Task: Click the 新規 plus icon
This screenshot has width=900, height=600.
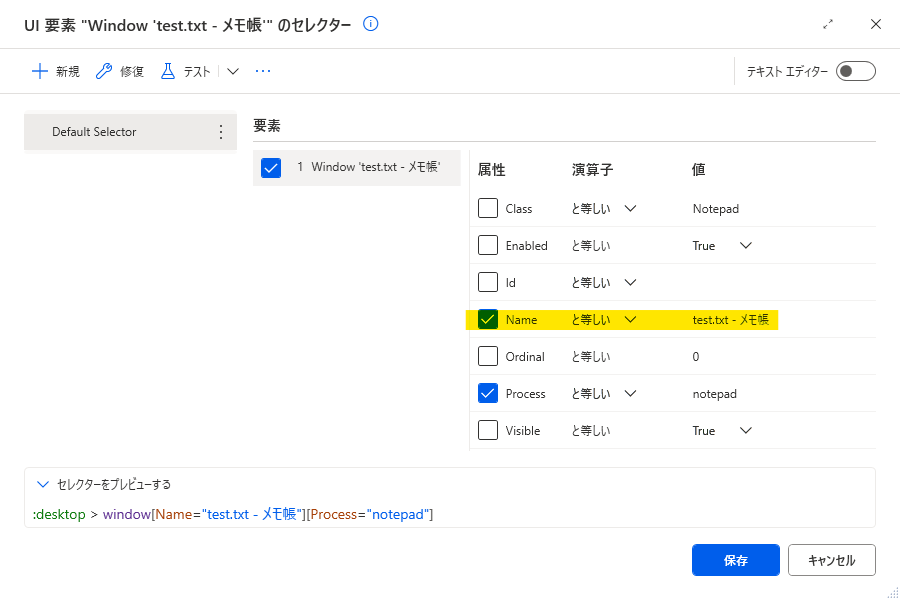Action: 40,71
